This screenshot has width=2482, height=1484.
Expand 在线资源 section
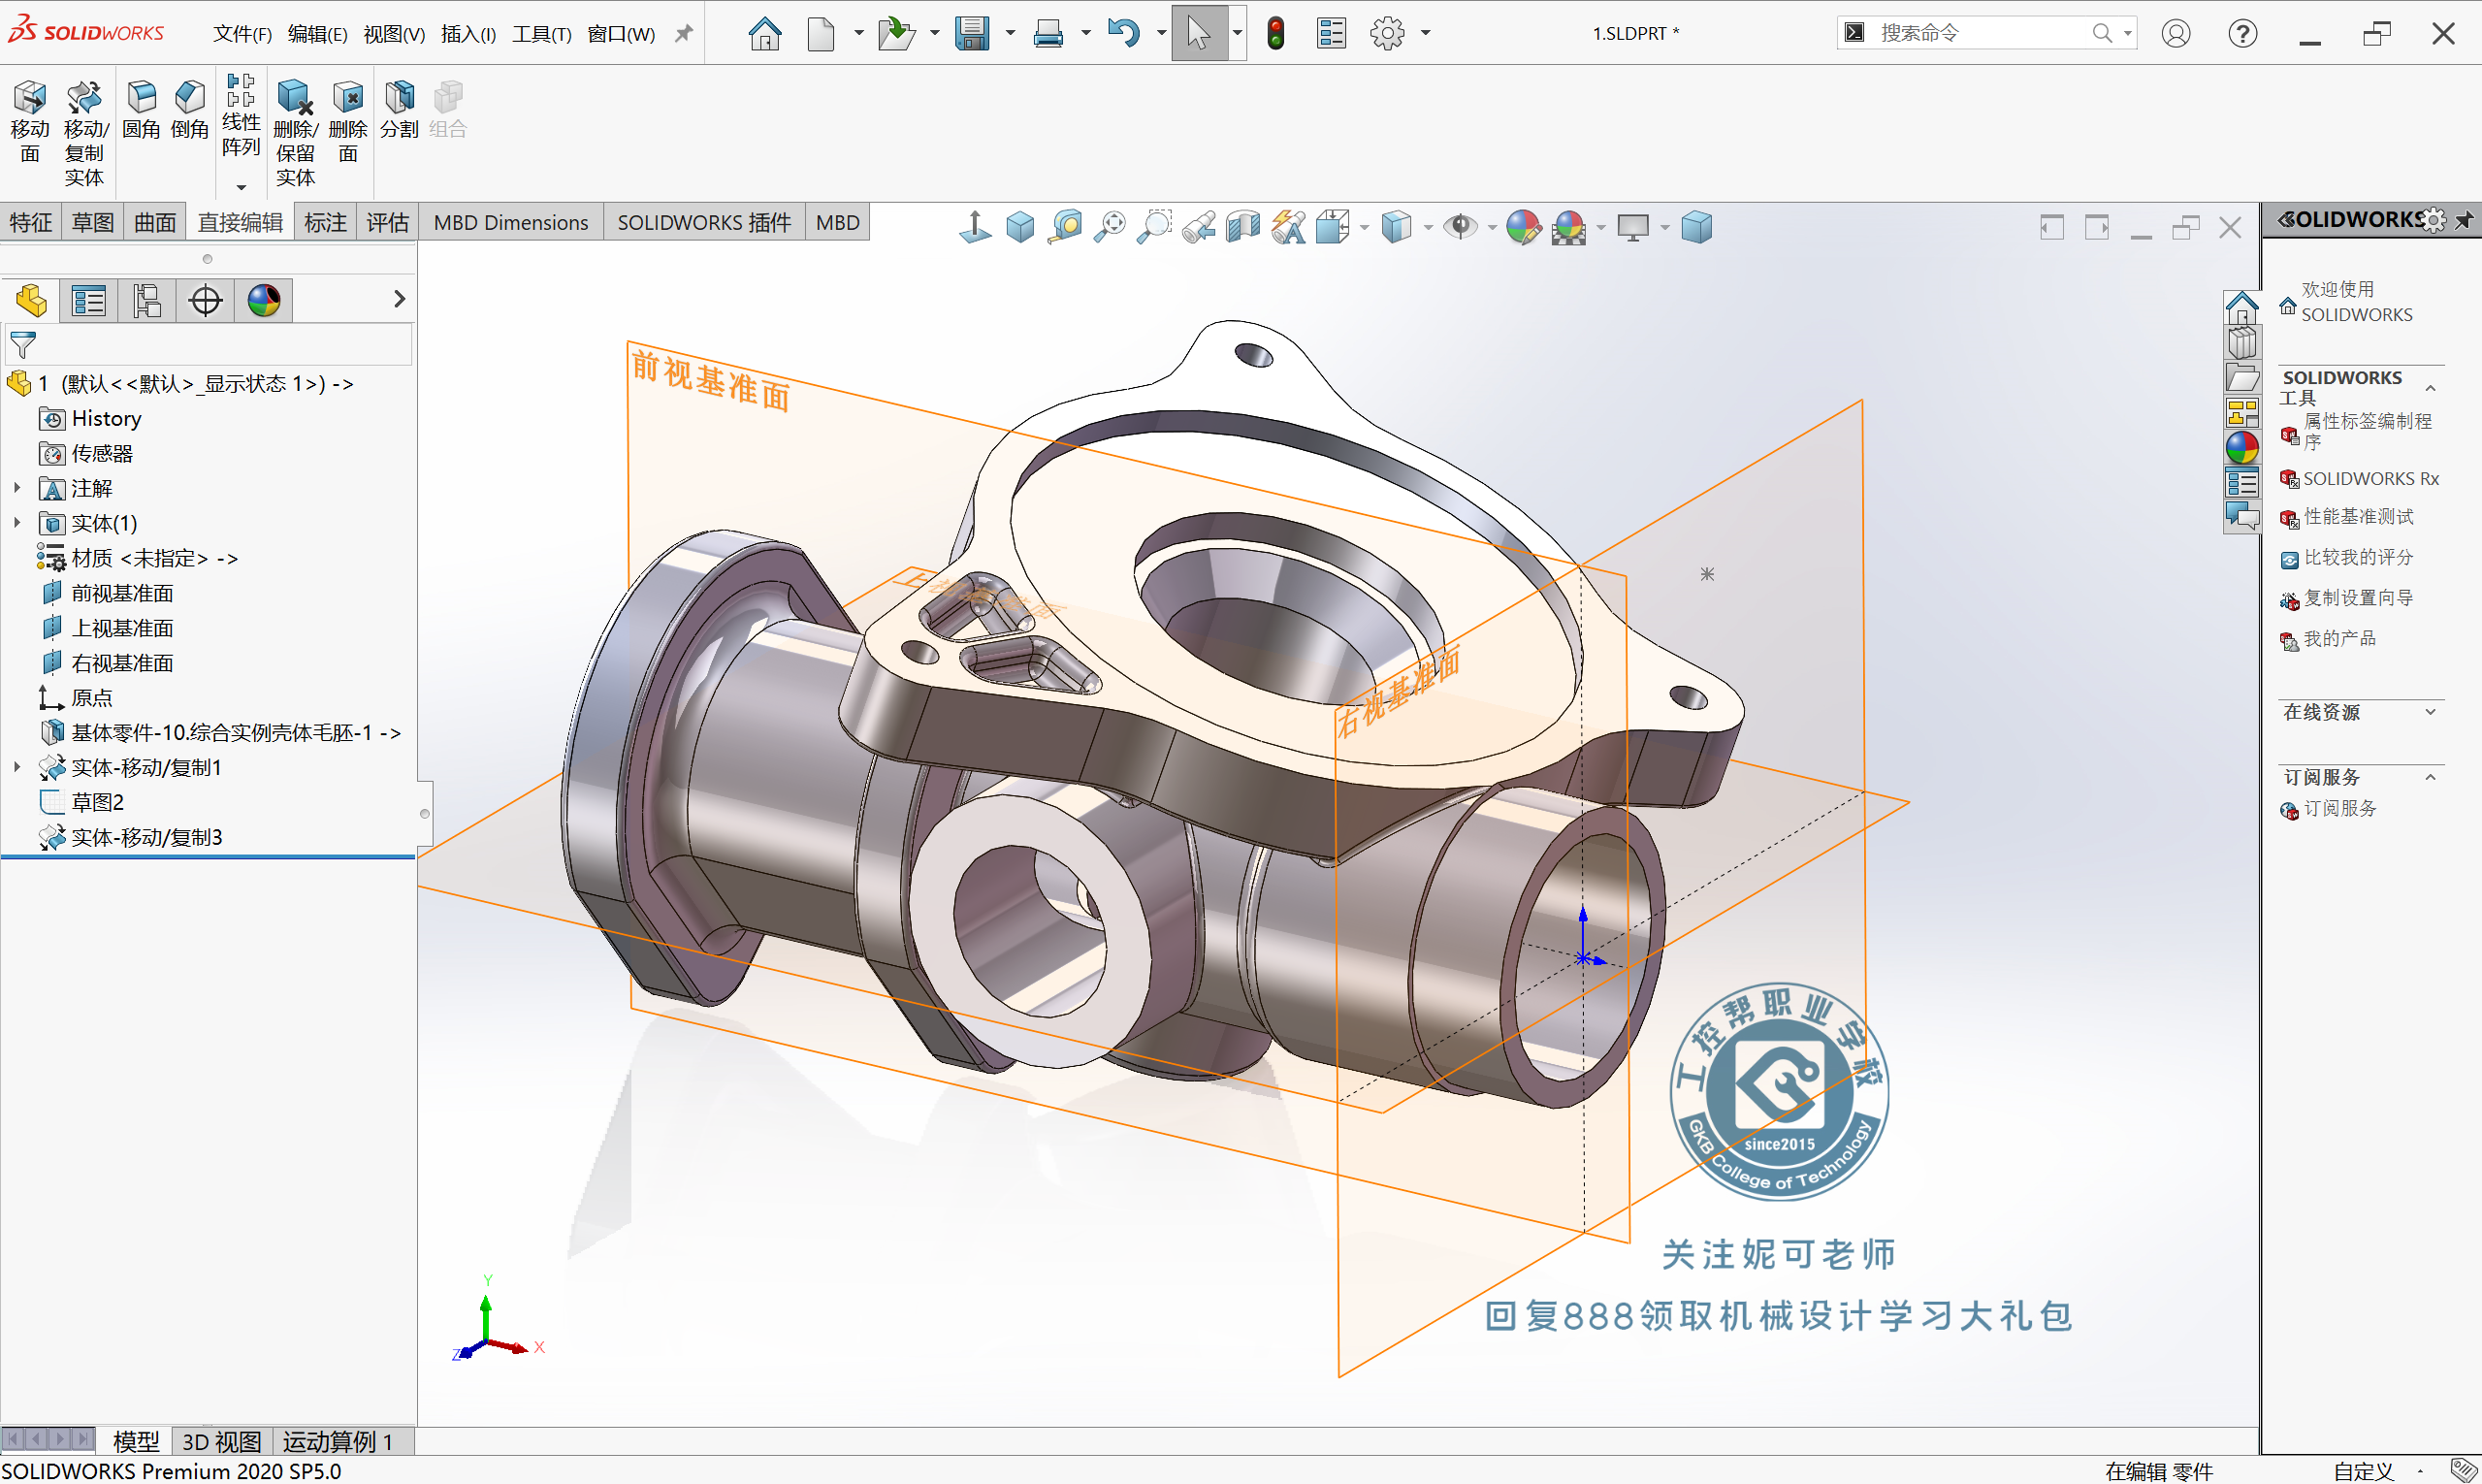pyautogui.click(x=2431, y=712)
